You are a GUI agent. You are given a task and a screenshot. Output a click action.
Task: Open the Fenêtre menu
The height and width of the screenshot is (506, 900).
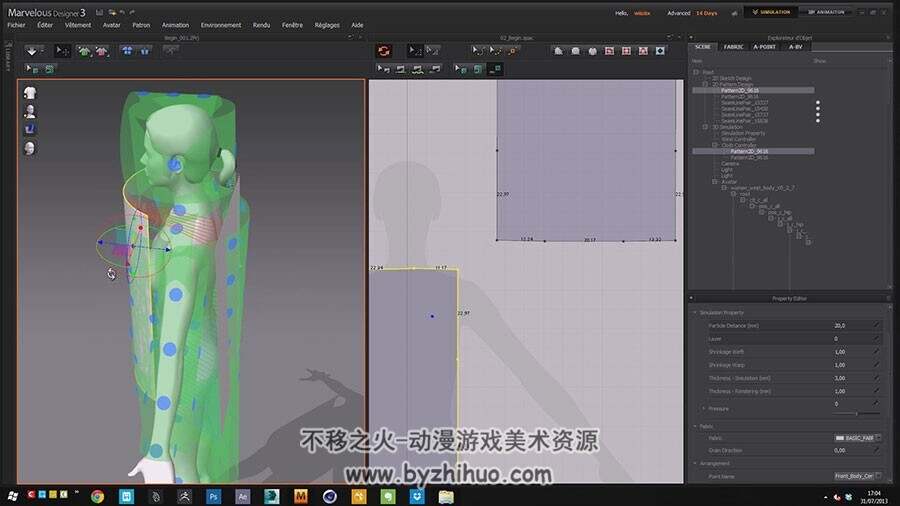click(x=292, y=25)
